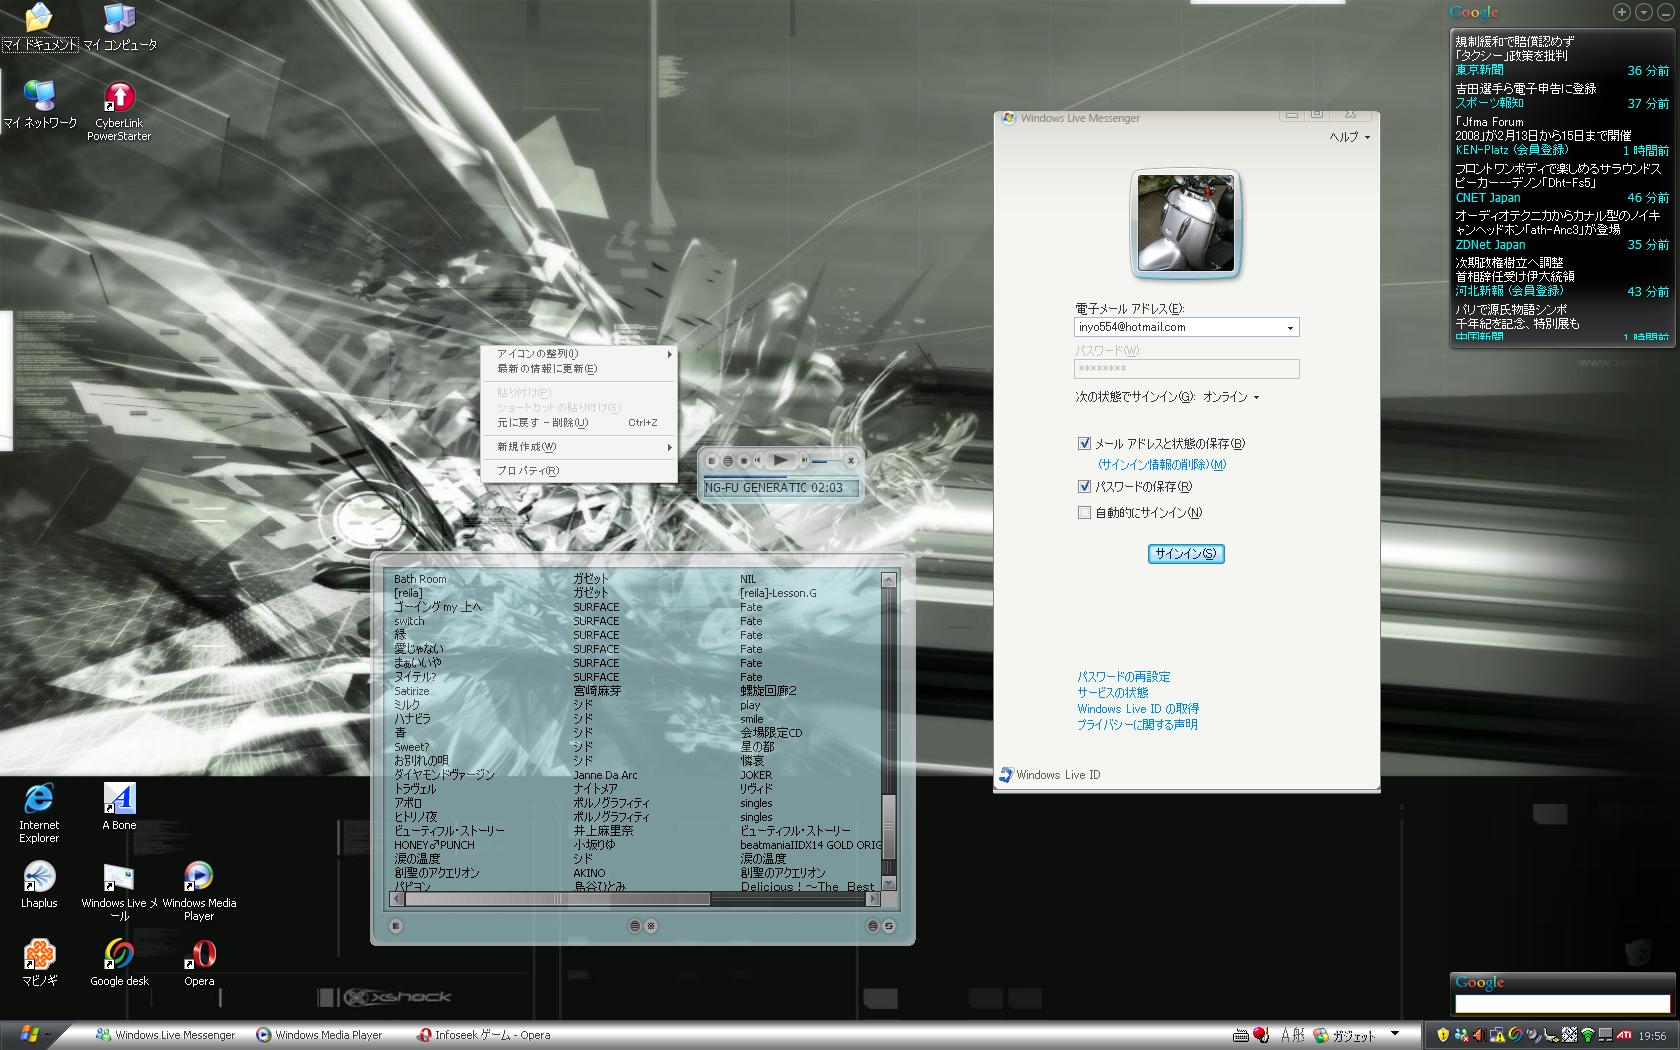Click the repeat icon at the playlist's lower right
Image resolution: width=1680 pixels, height=1050 pixels.
coord(888,926)
